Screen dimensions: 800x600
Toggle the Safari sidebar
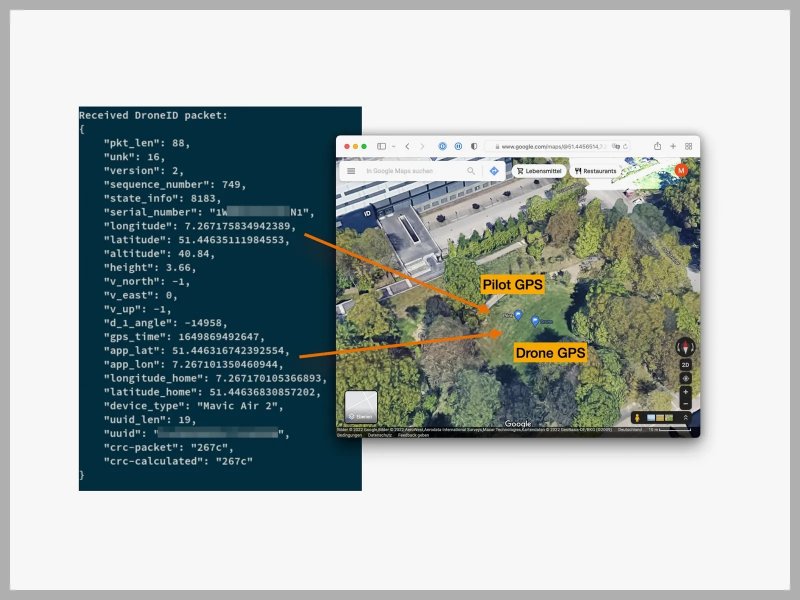(382, 146)
